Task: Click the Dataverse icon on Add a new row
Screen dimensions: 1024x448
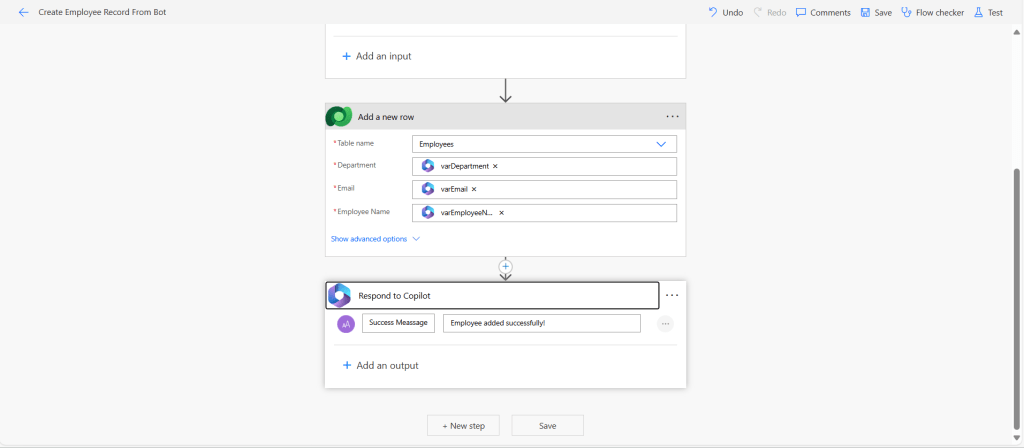Action: click(340, 117)
